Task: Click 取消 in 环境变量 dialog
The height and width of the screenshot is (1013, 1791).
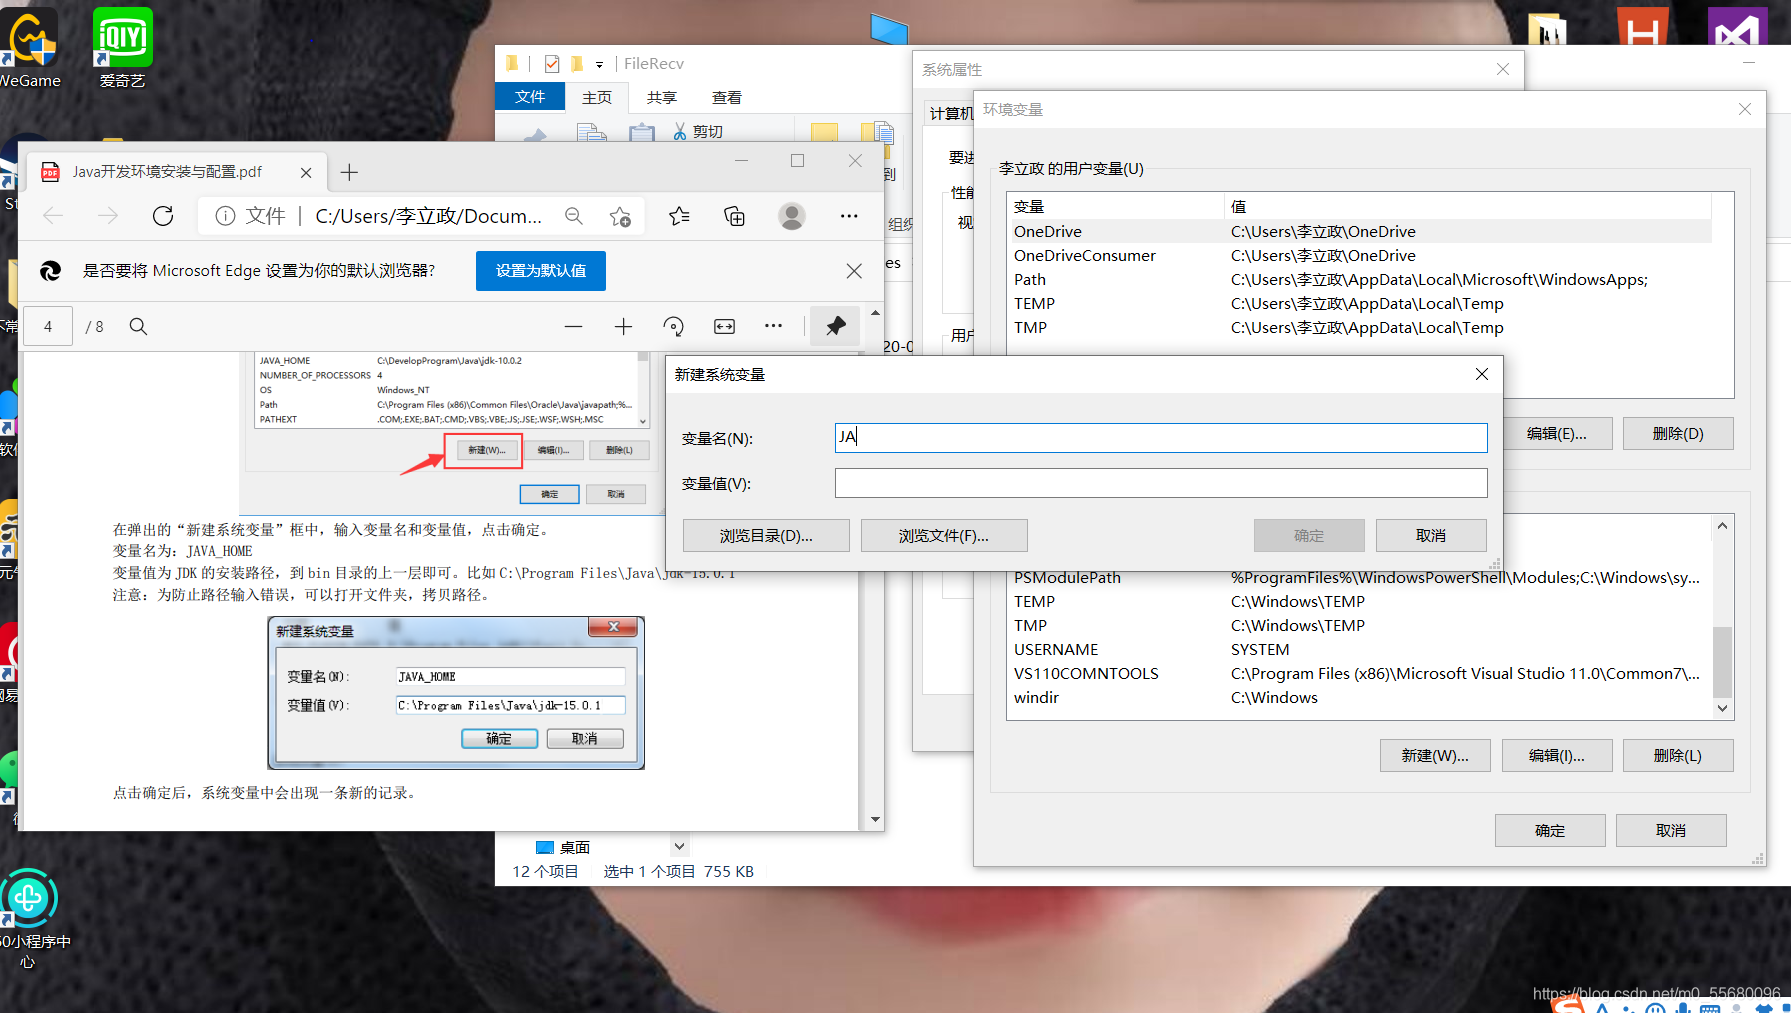Action: [x=1671, y=831]
